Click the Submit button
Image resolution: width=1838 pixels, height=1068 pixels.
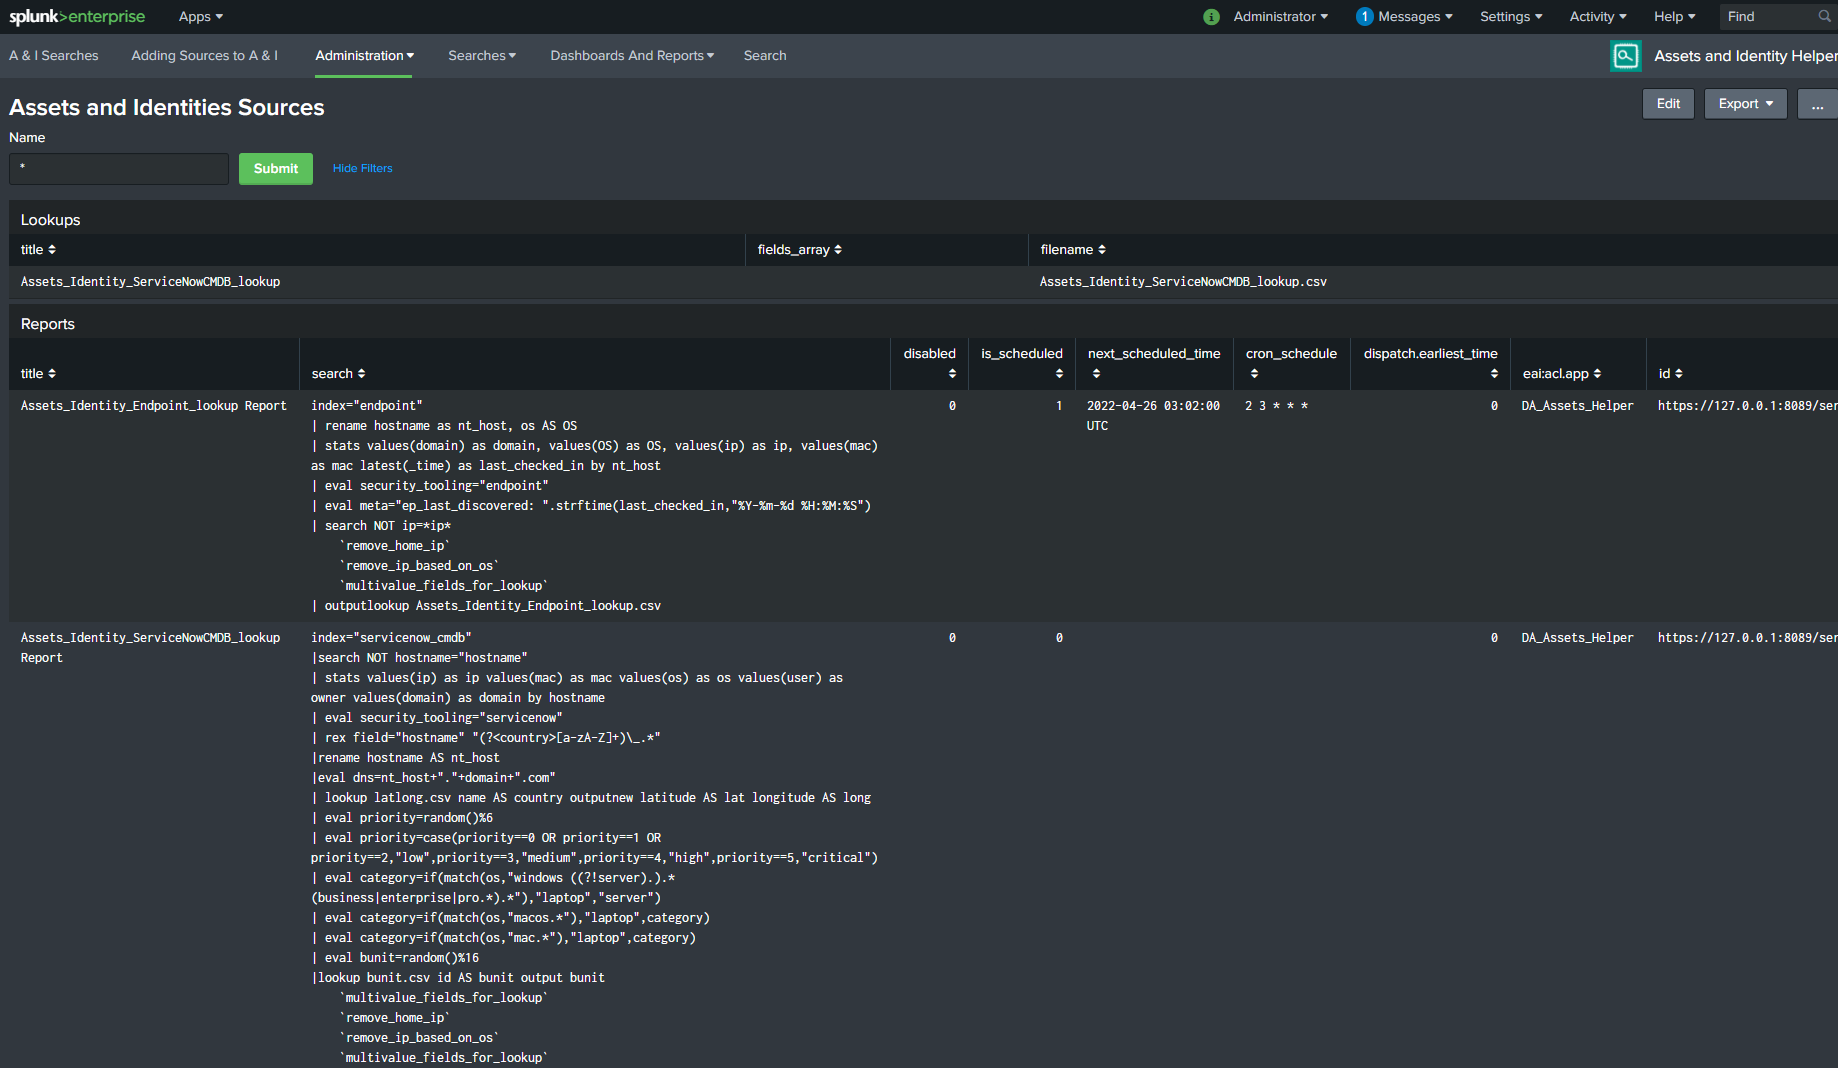coord(276,169)
